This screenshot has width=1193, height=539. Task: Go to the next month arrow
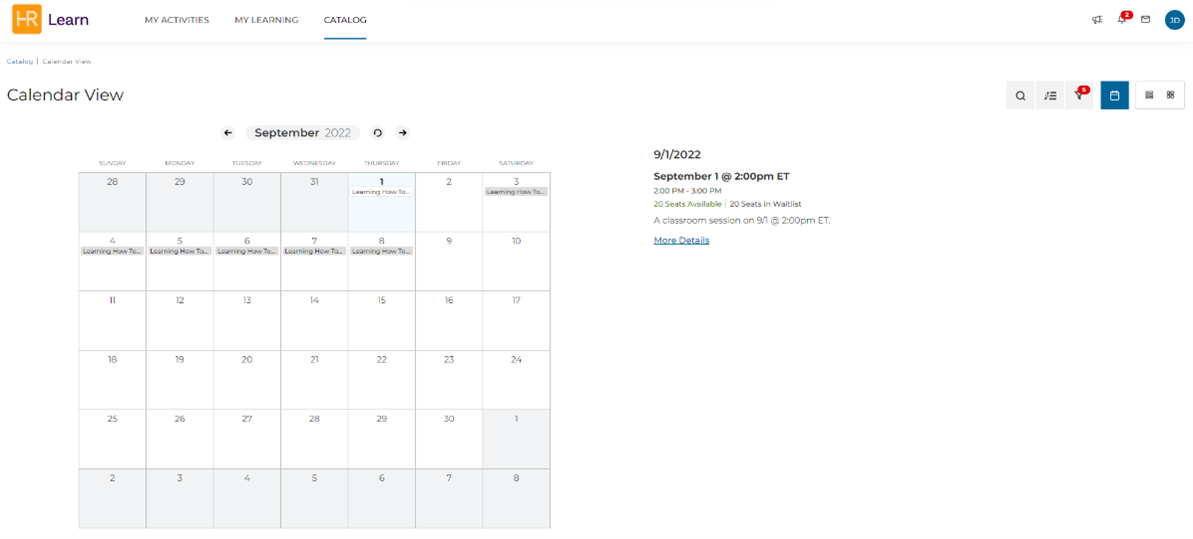[x=402, y=132]
